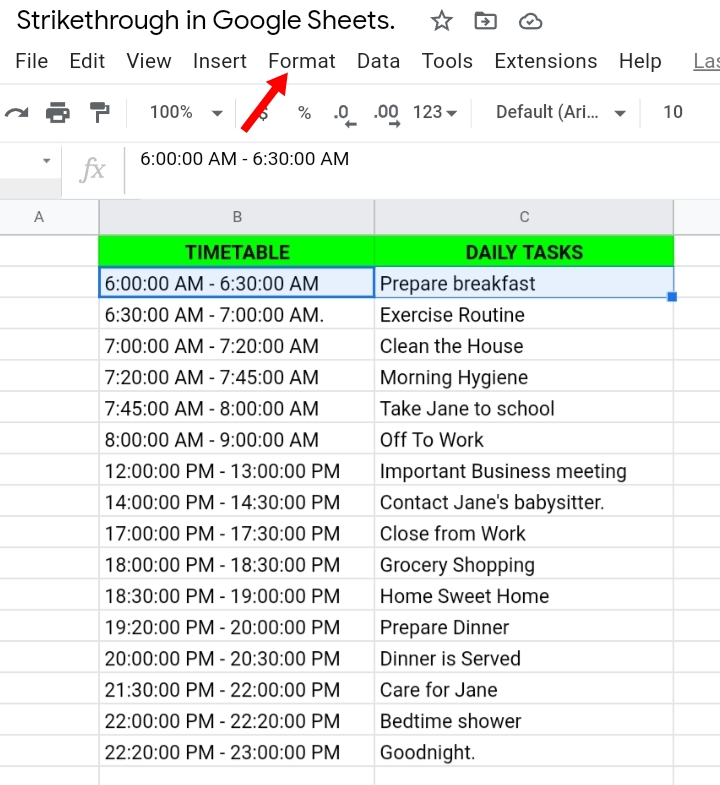Select the Close from Work cell

[x=524, y=533]
